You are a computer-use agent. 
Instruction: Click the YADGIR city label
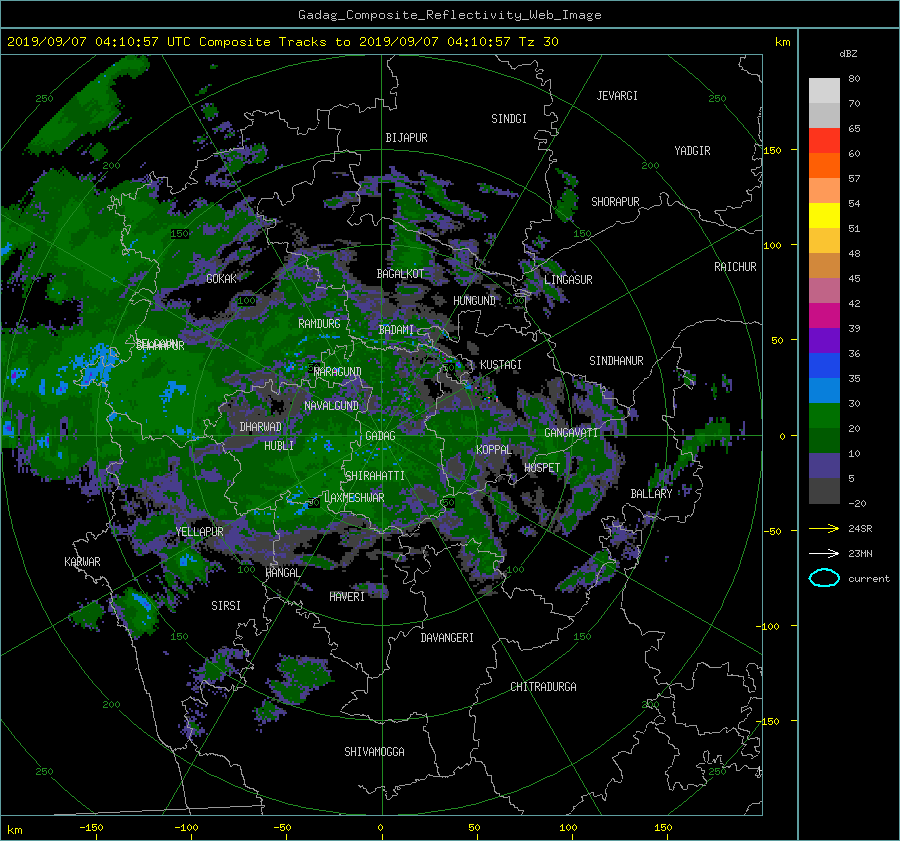click(692, 151)
